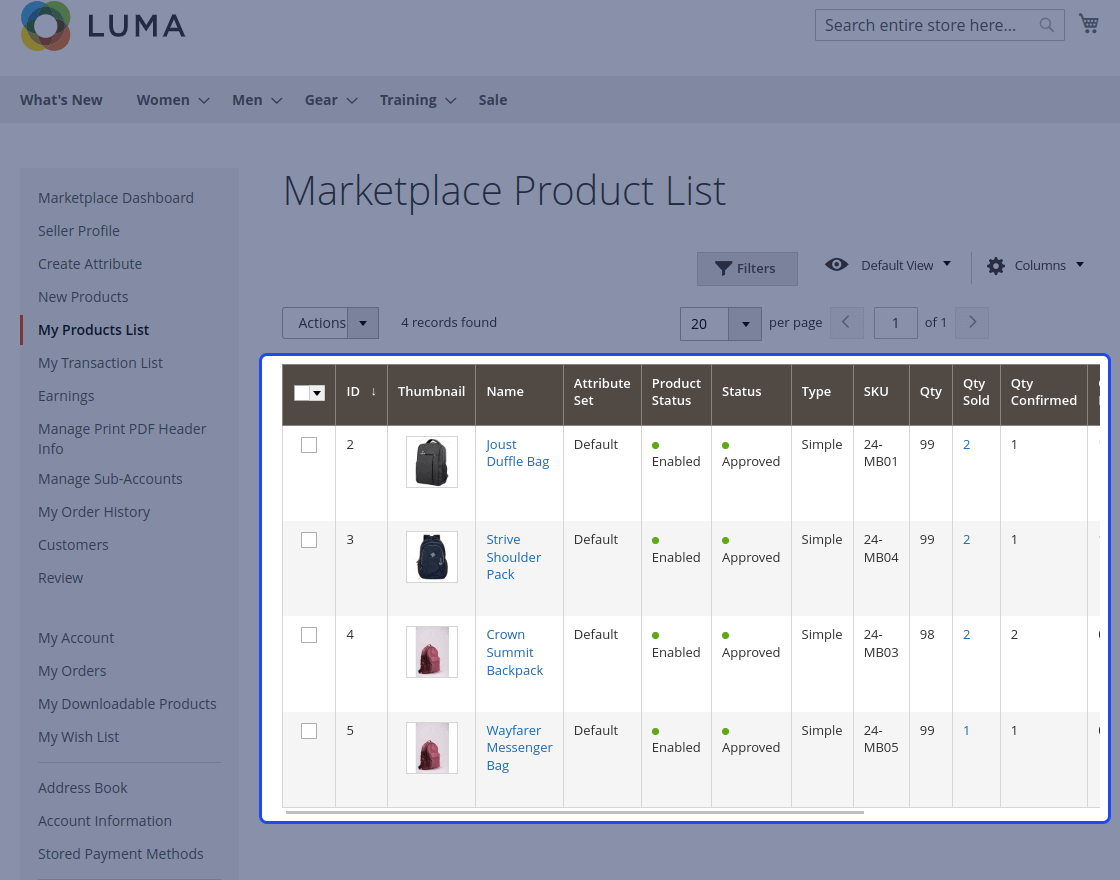Open Marketplace Dashboard in sidebar
Viewport: 1120px width, 880px height.
coord(116,198)
